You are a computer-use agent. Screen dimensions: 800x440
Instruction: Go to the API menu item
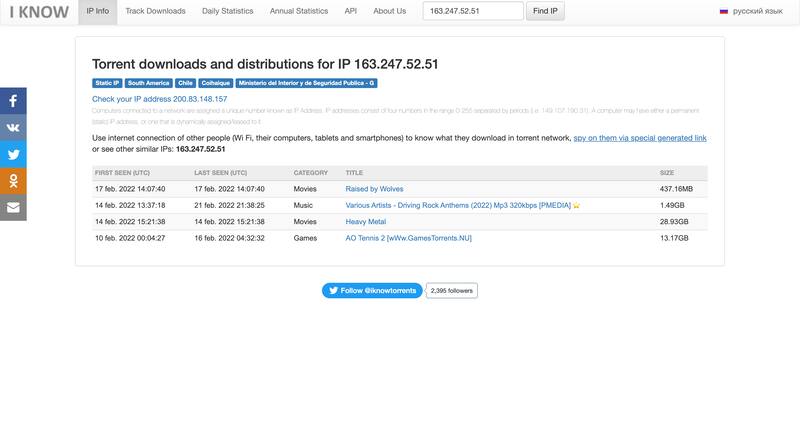tap(350, 11)
